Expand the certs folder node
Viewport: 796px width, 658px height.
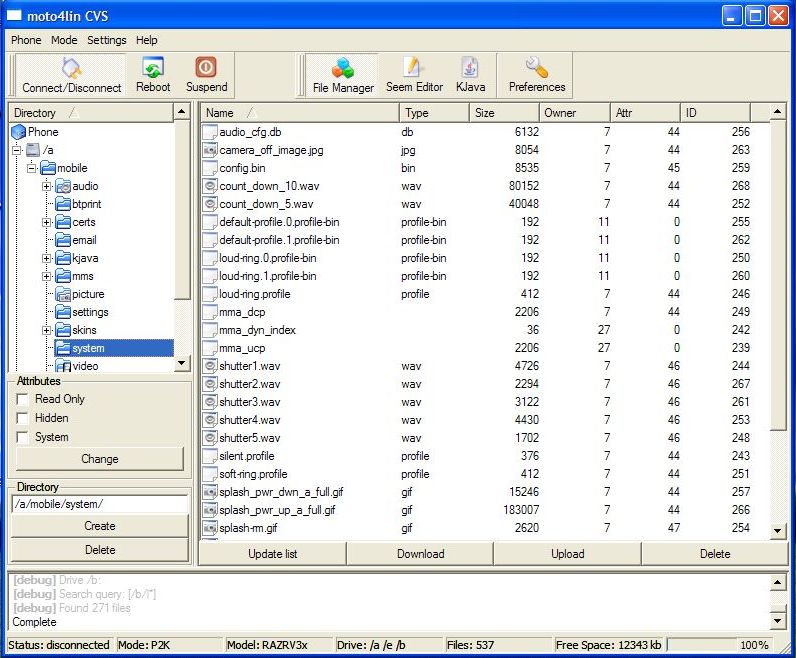tap(47, 222)
